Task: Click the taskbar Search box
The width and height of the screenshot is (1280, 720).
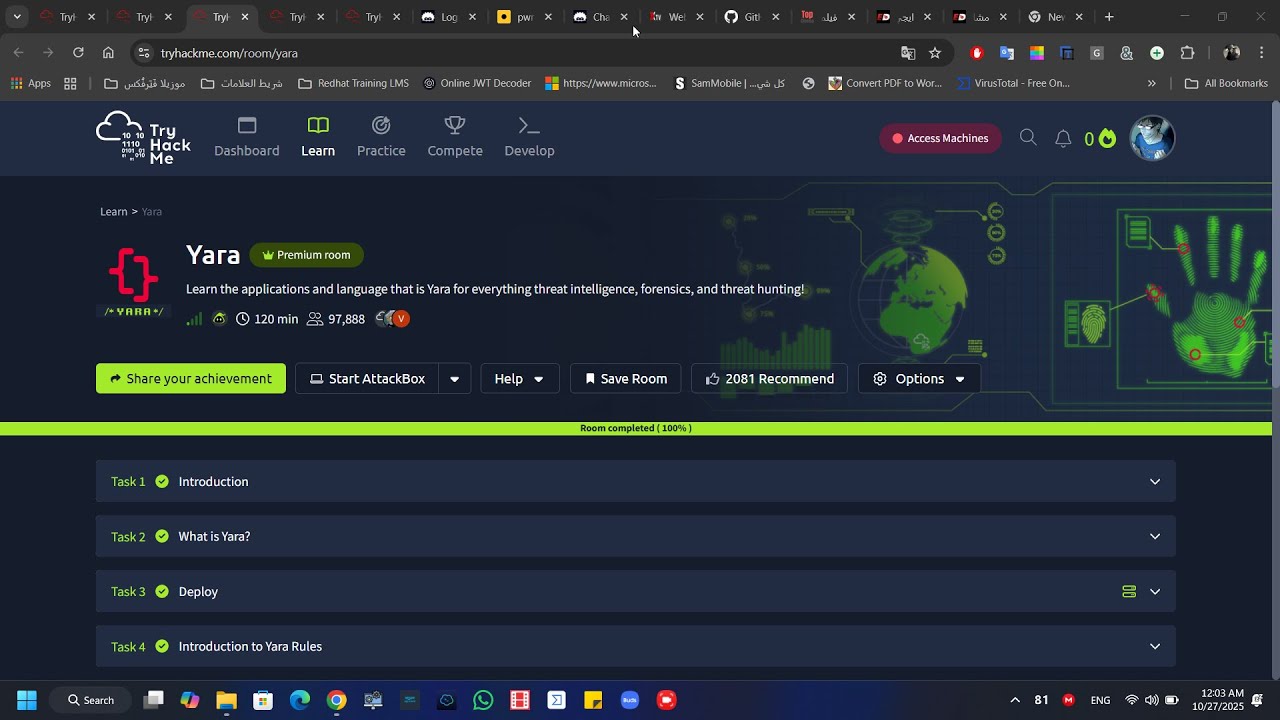Action: 91,700
